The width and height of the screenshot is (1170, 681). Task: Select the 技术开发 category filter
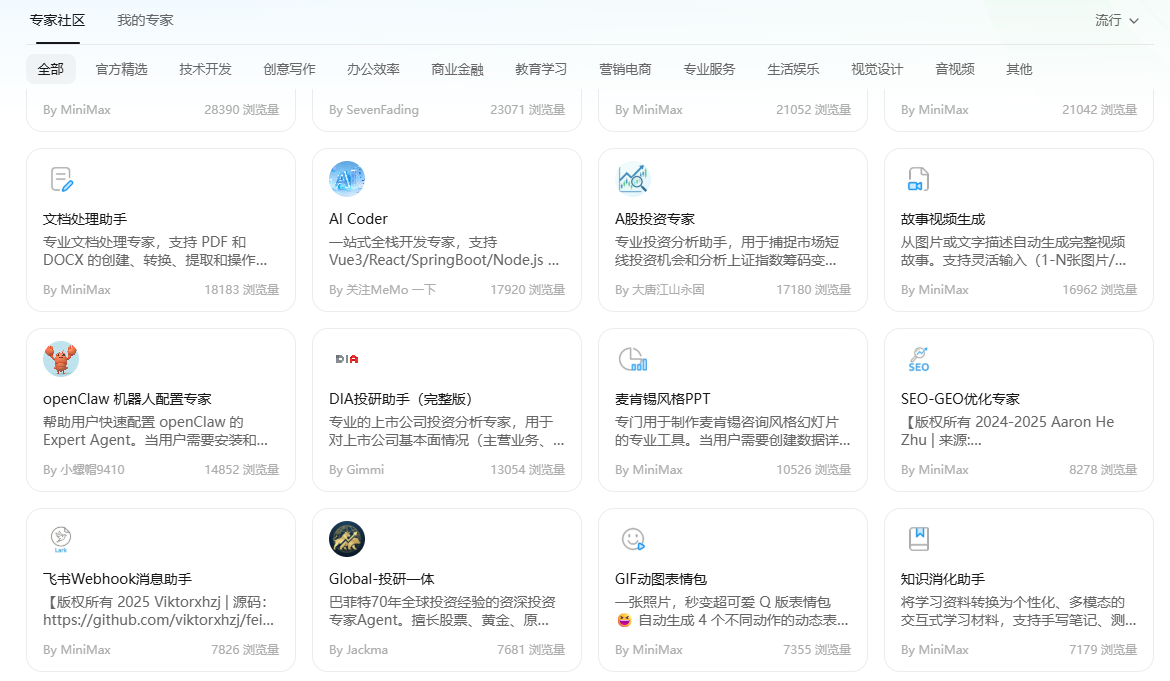(205, 69)
